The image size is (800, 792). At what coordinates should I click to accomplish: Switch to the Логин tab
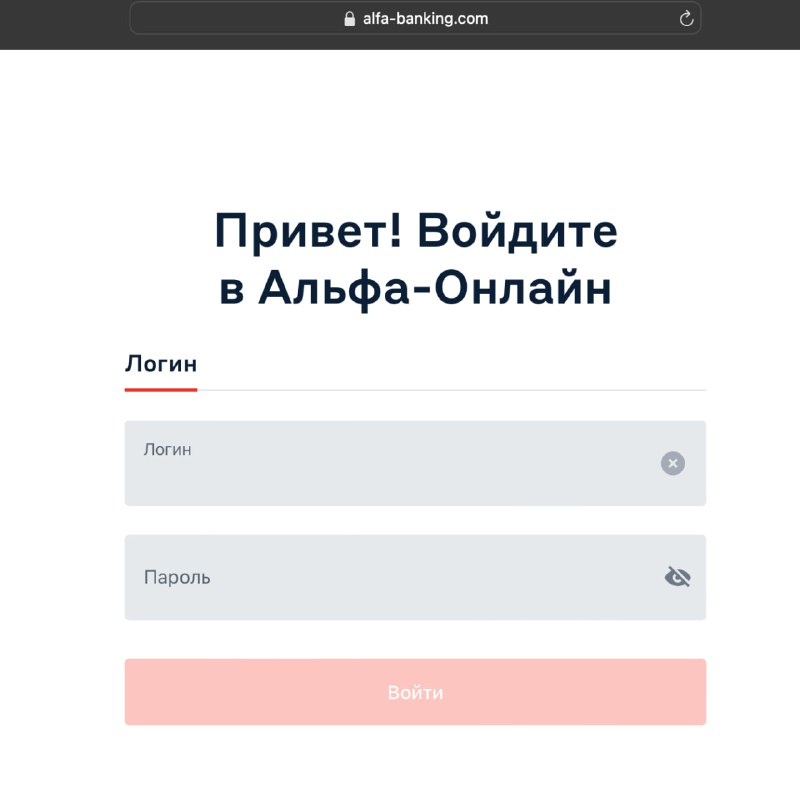[x=161, y=364]
